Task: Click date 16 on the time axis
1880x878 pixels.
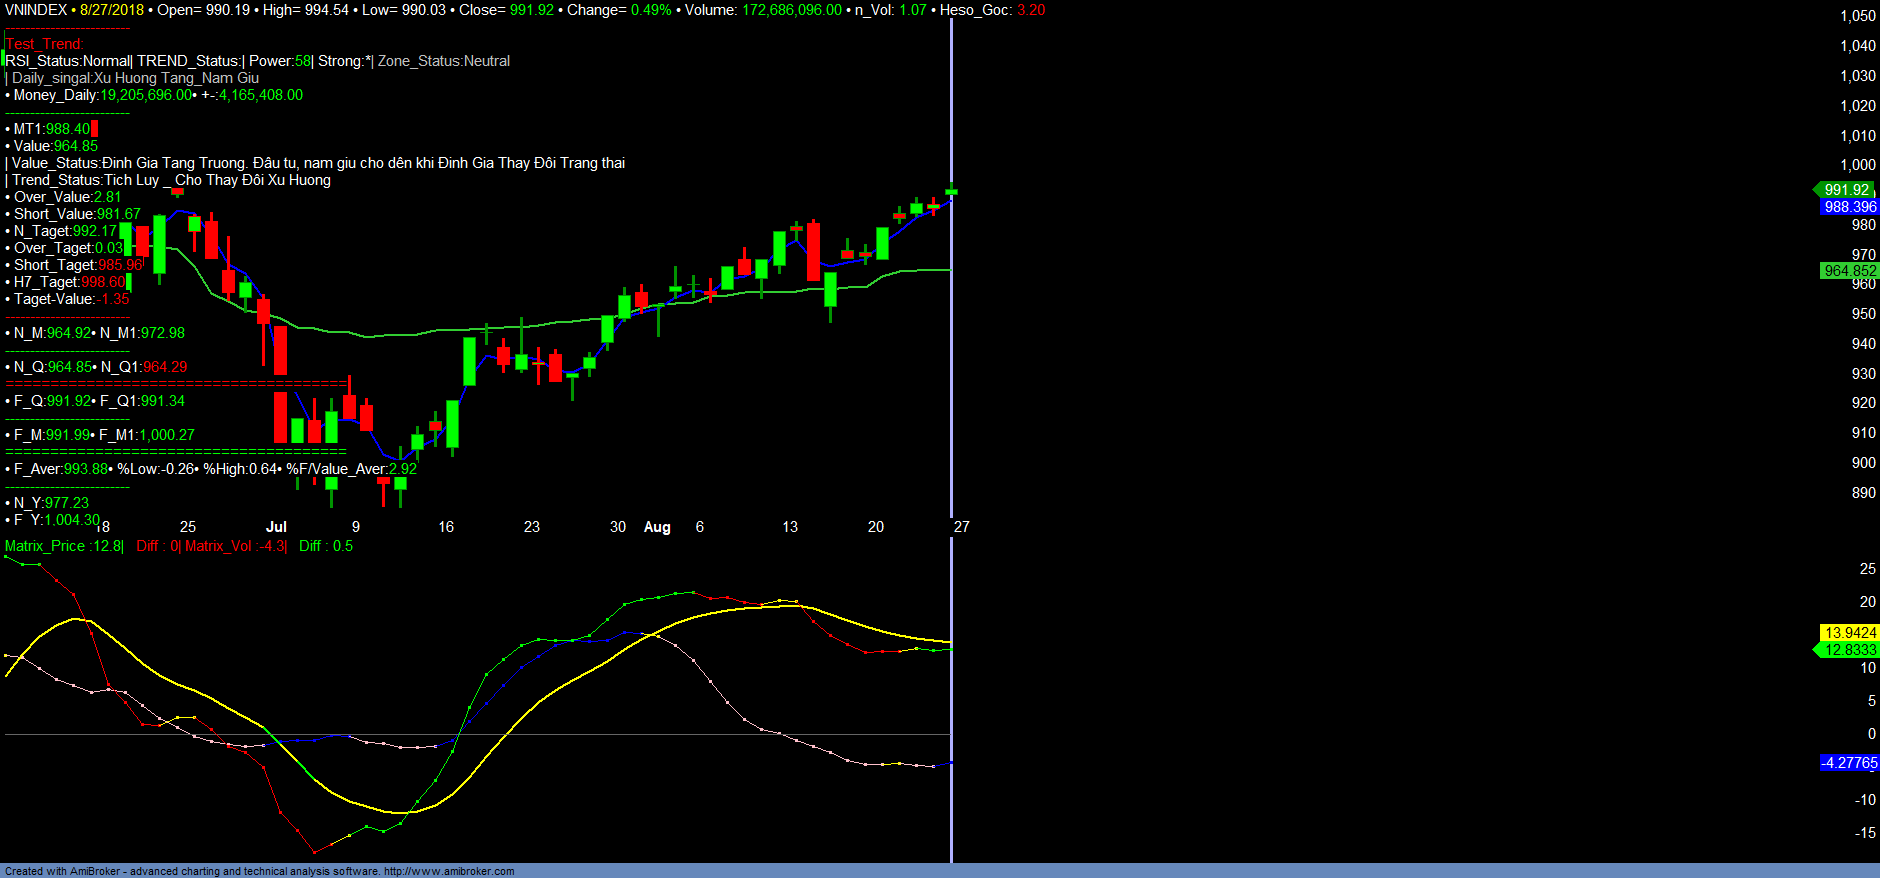Action: [446, 527]
